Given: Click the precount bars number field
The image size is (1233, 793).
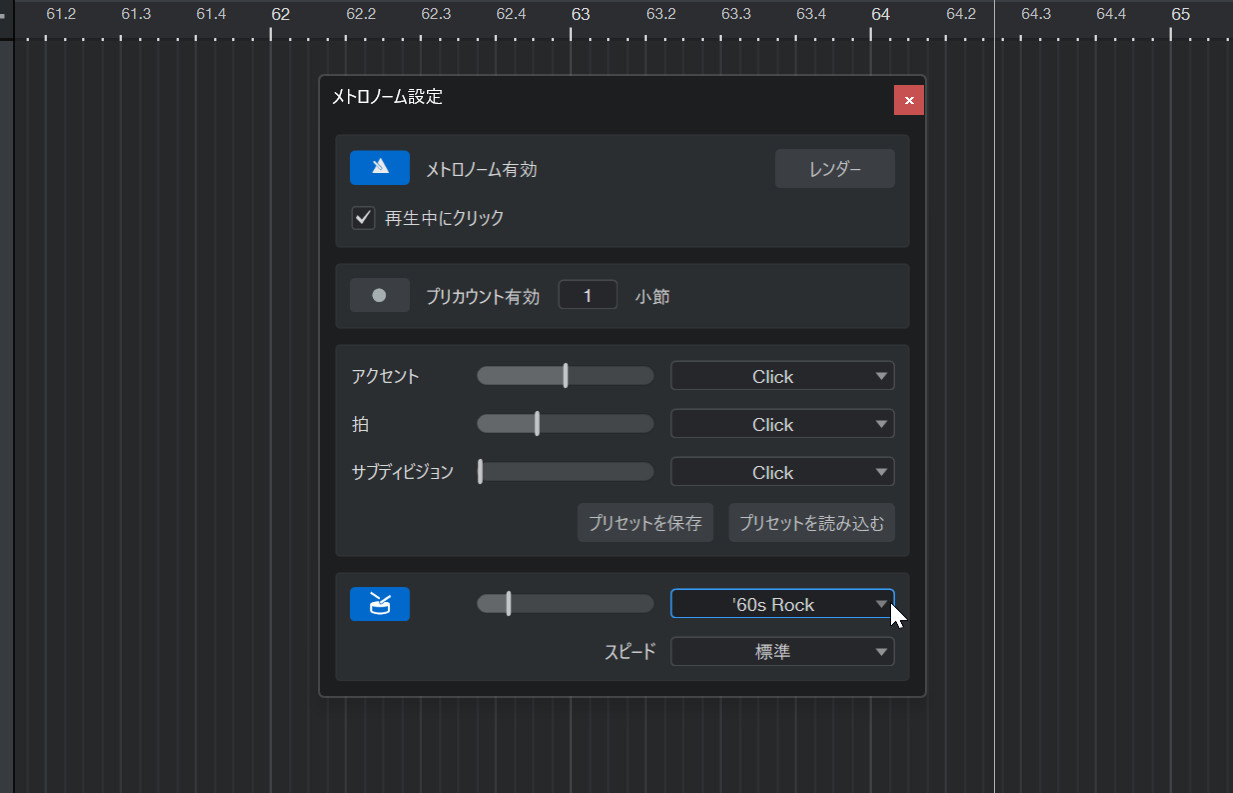Looking at the screenshot, I should (587, 296).
